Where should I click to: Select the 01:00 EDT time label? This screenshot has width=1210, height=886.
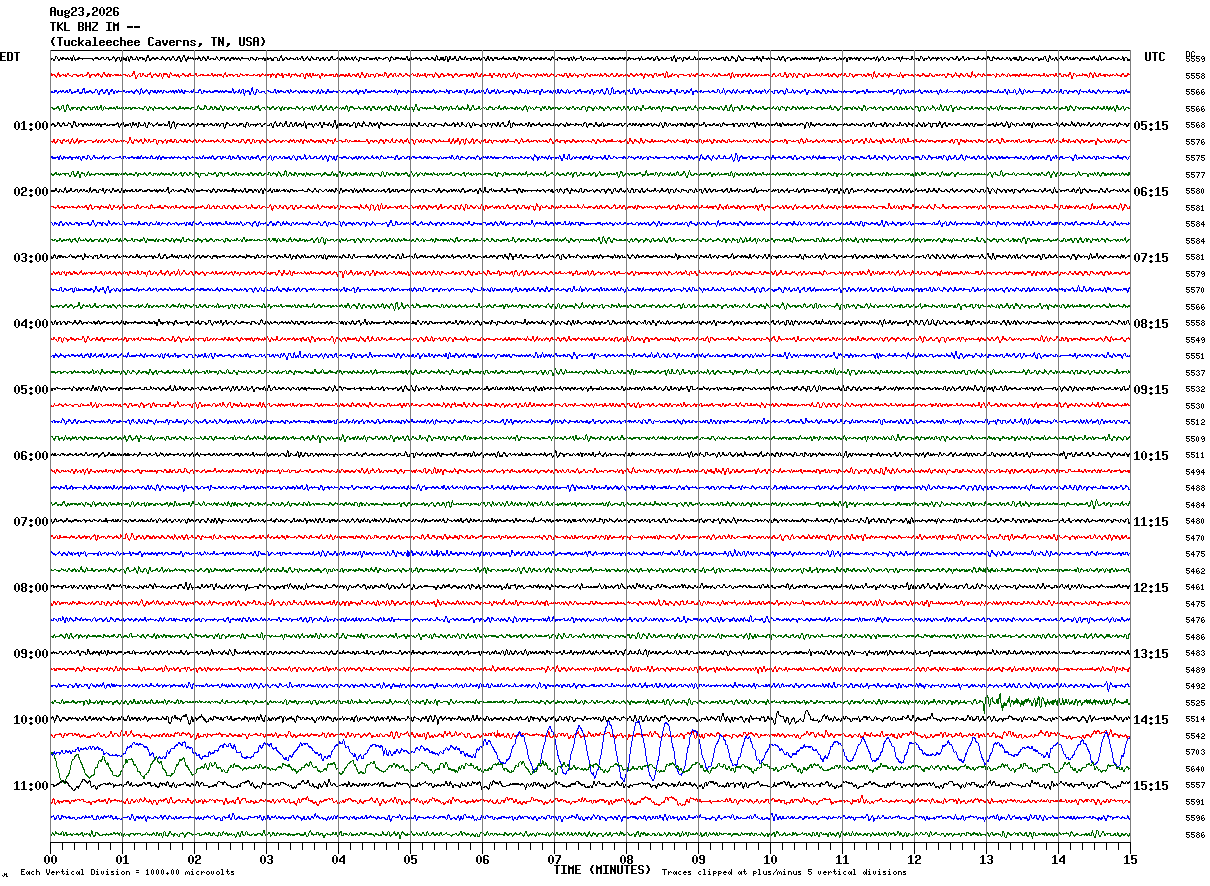tap(30, 126)
